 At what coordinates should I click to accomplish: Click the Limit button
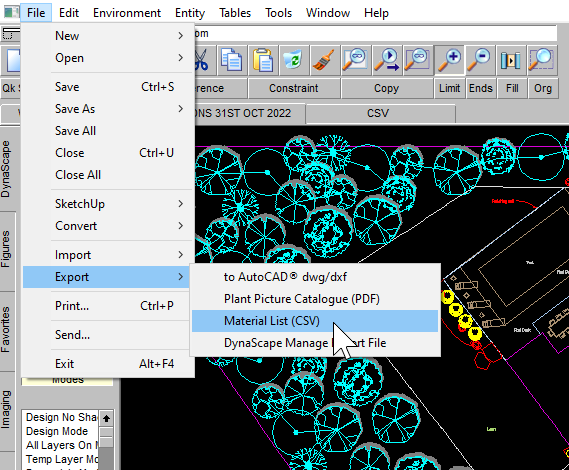coord(450,88)
